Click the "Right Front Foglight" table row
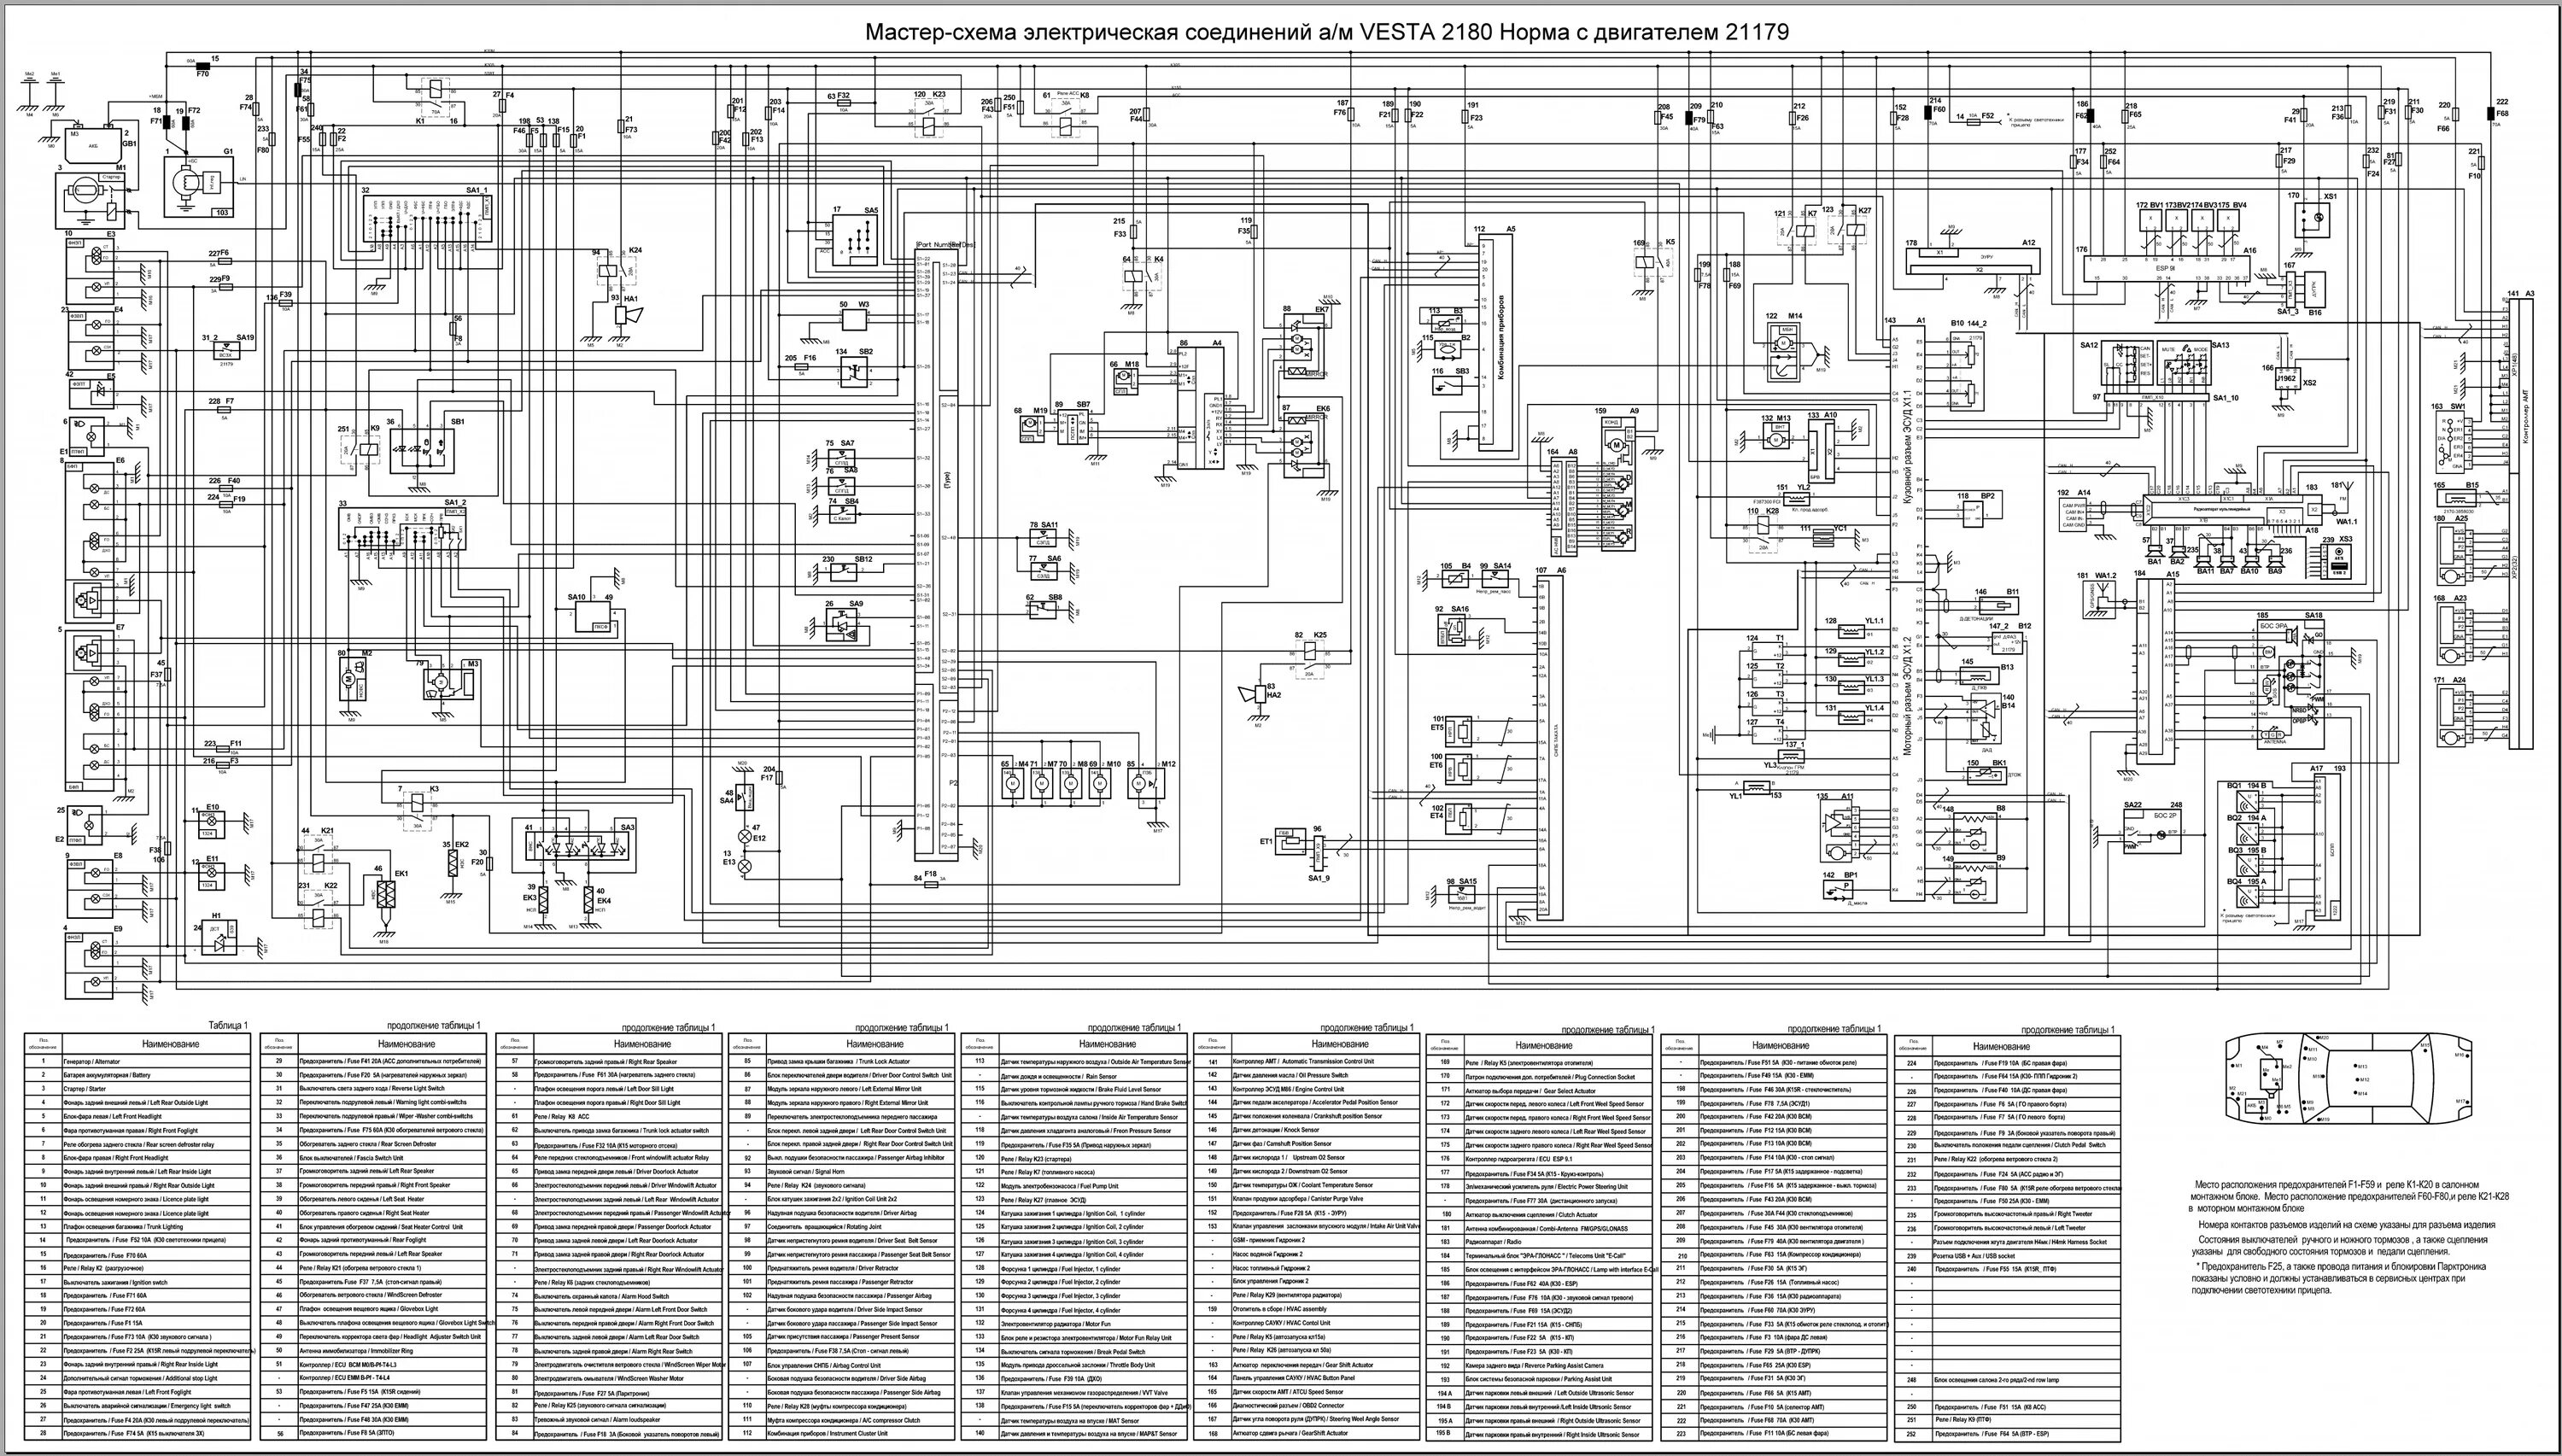This screenshot has width=2562, height=1456. [x=138, y=1130]
